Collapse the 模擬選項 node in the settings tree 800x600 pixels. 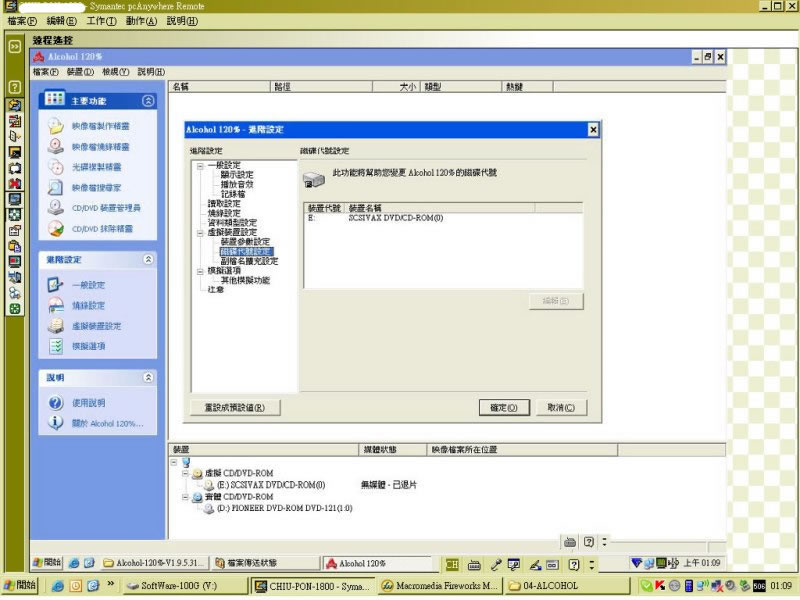point(200,271)
